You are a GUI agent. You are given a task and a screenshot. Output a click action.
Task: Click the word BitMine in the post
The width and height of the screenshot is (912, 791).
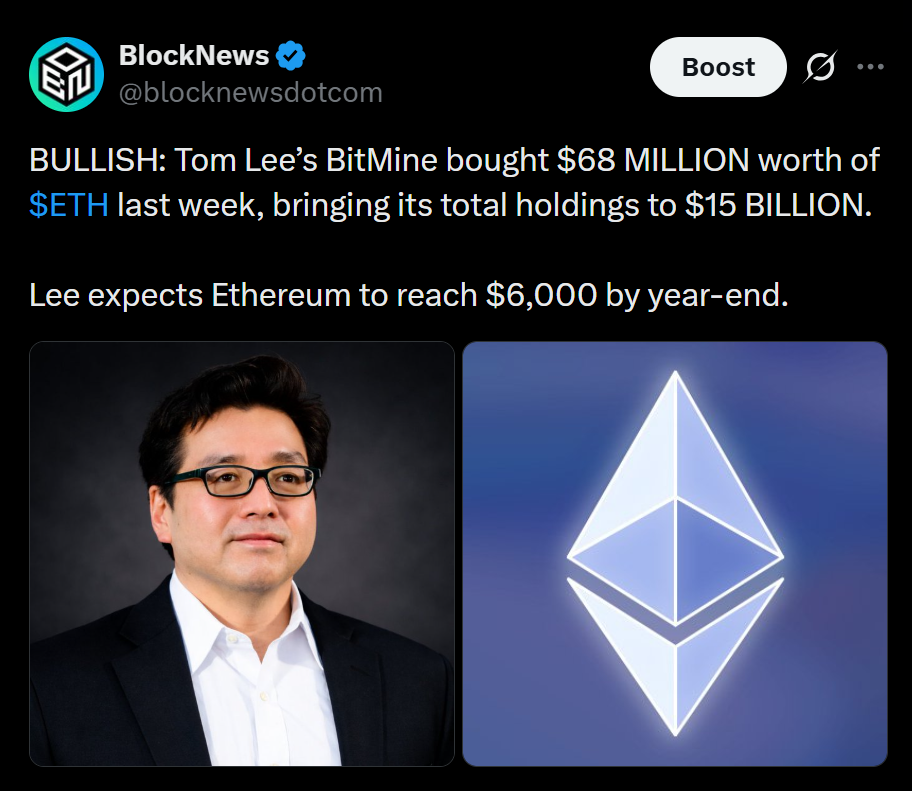[381, 160]
